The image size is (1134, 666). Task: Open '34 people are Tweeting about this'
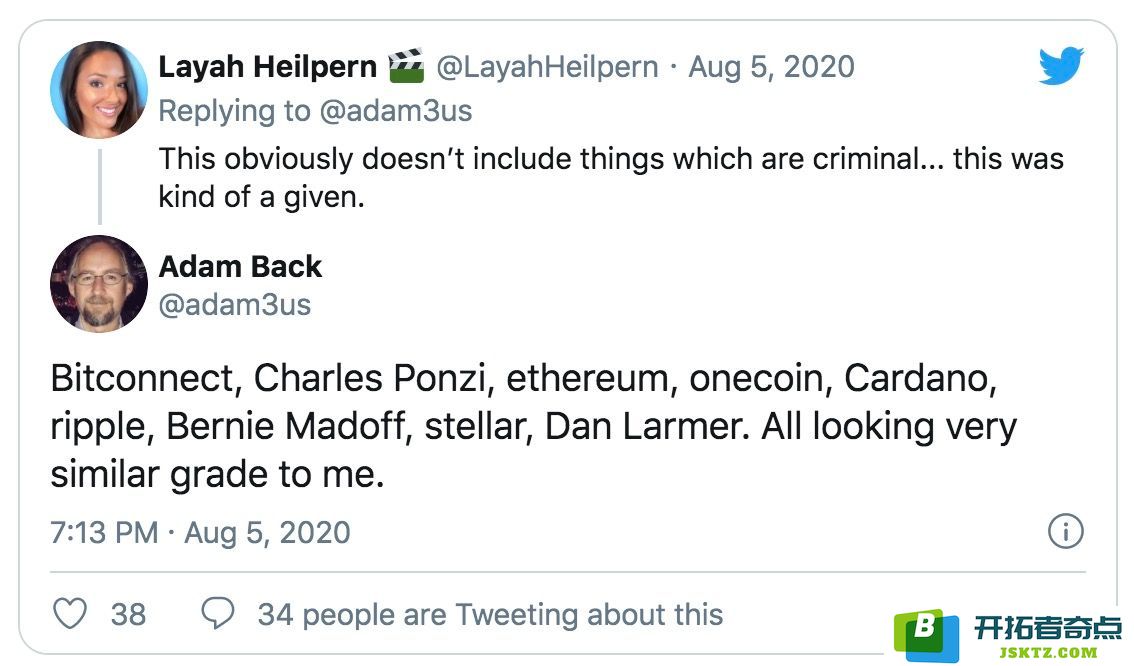click(490, 615)
